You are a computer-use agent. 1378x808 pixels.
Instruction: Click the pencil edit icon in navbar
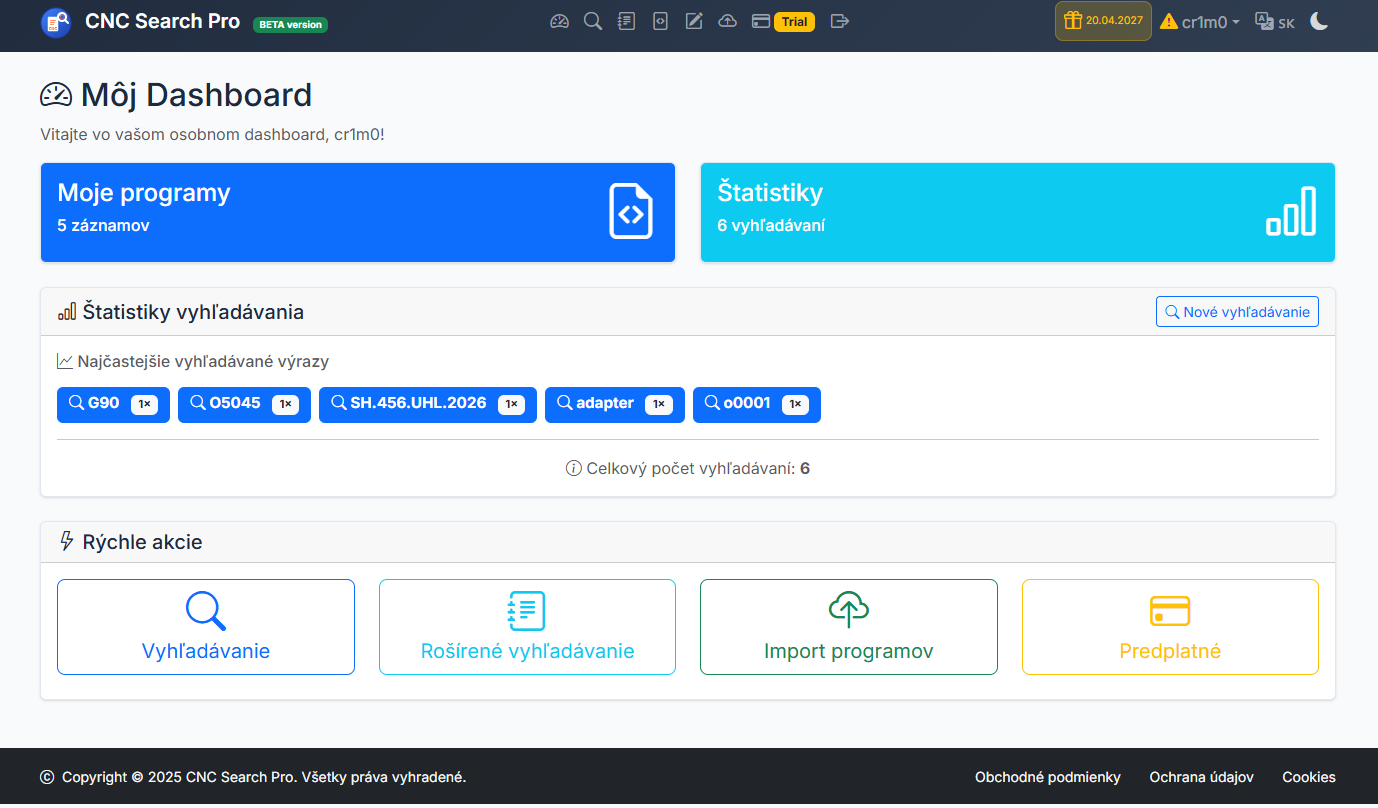tap(694, 21)
